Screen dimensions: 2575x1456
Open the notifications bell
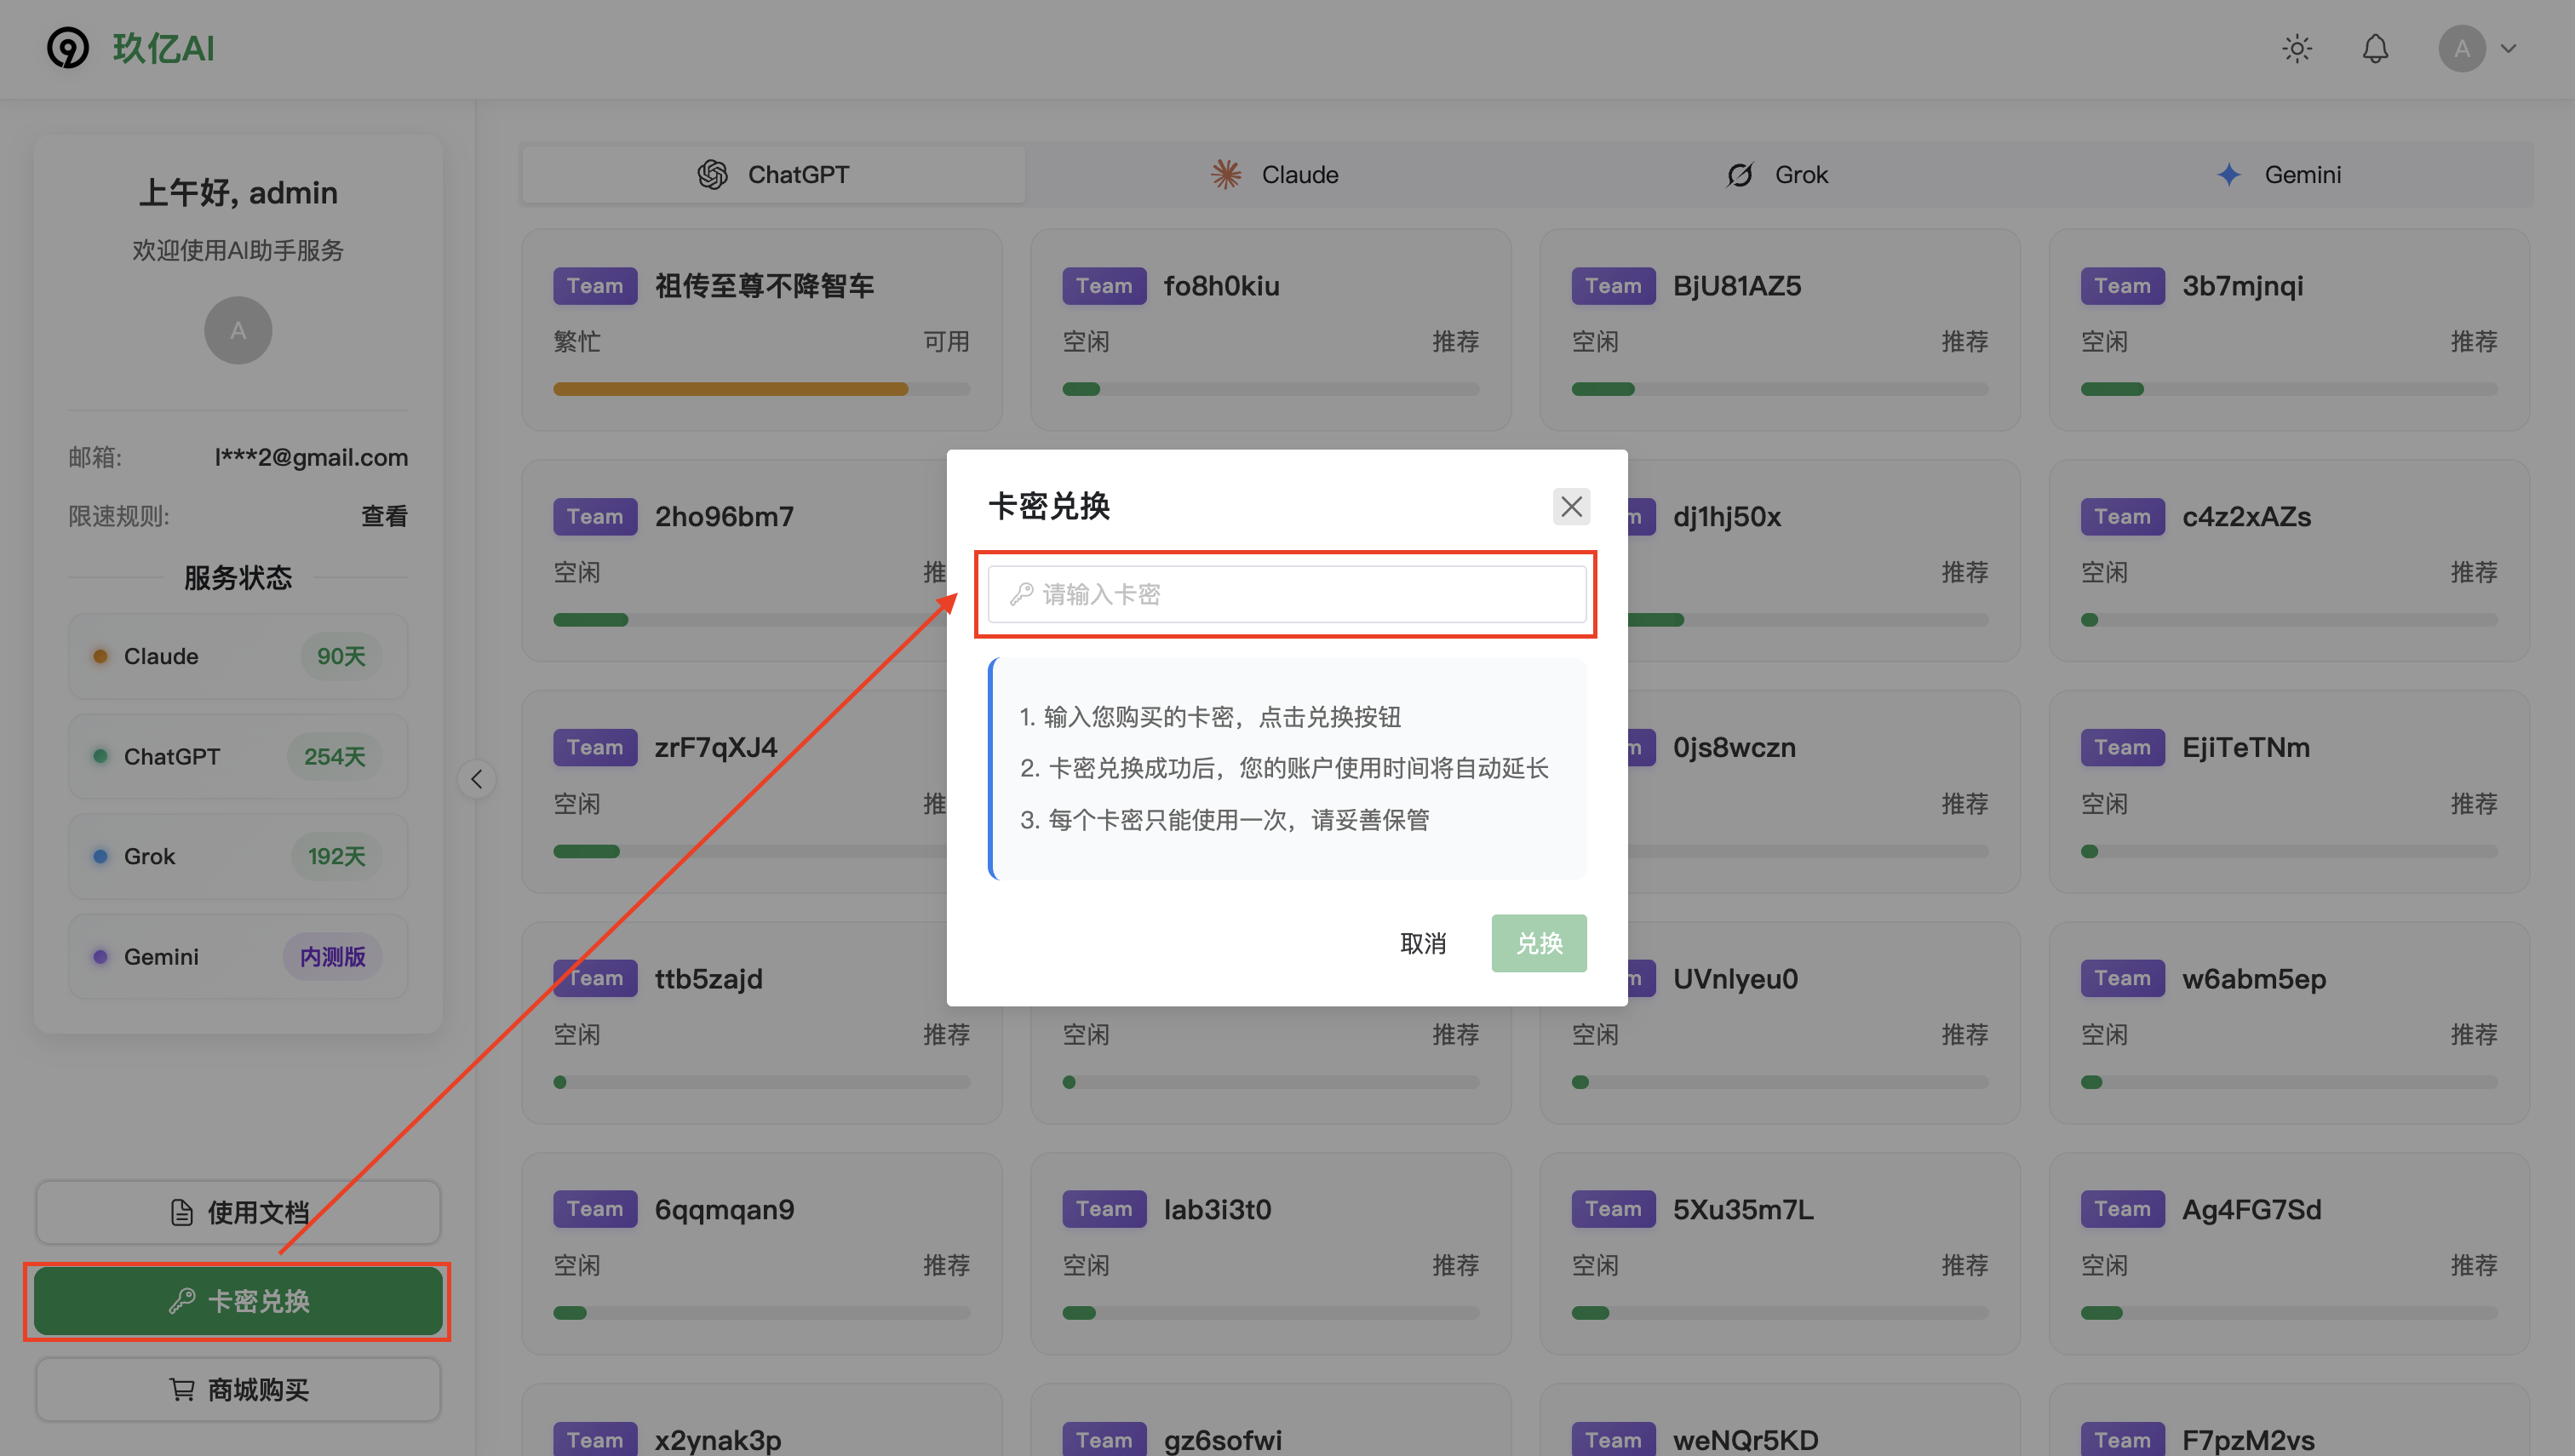point(2375,48)
